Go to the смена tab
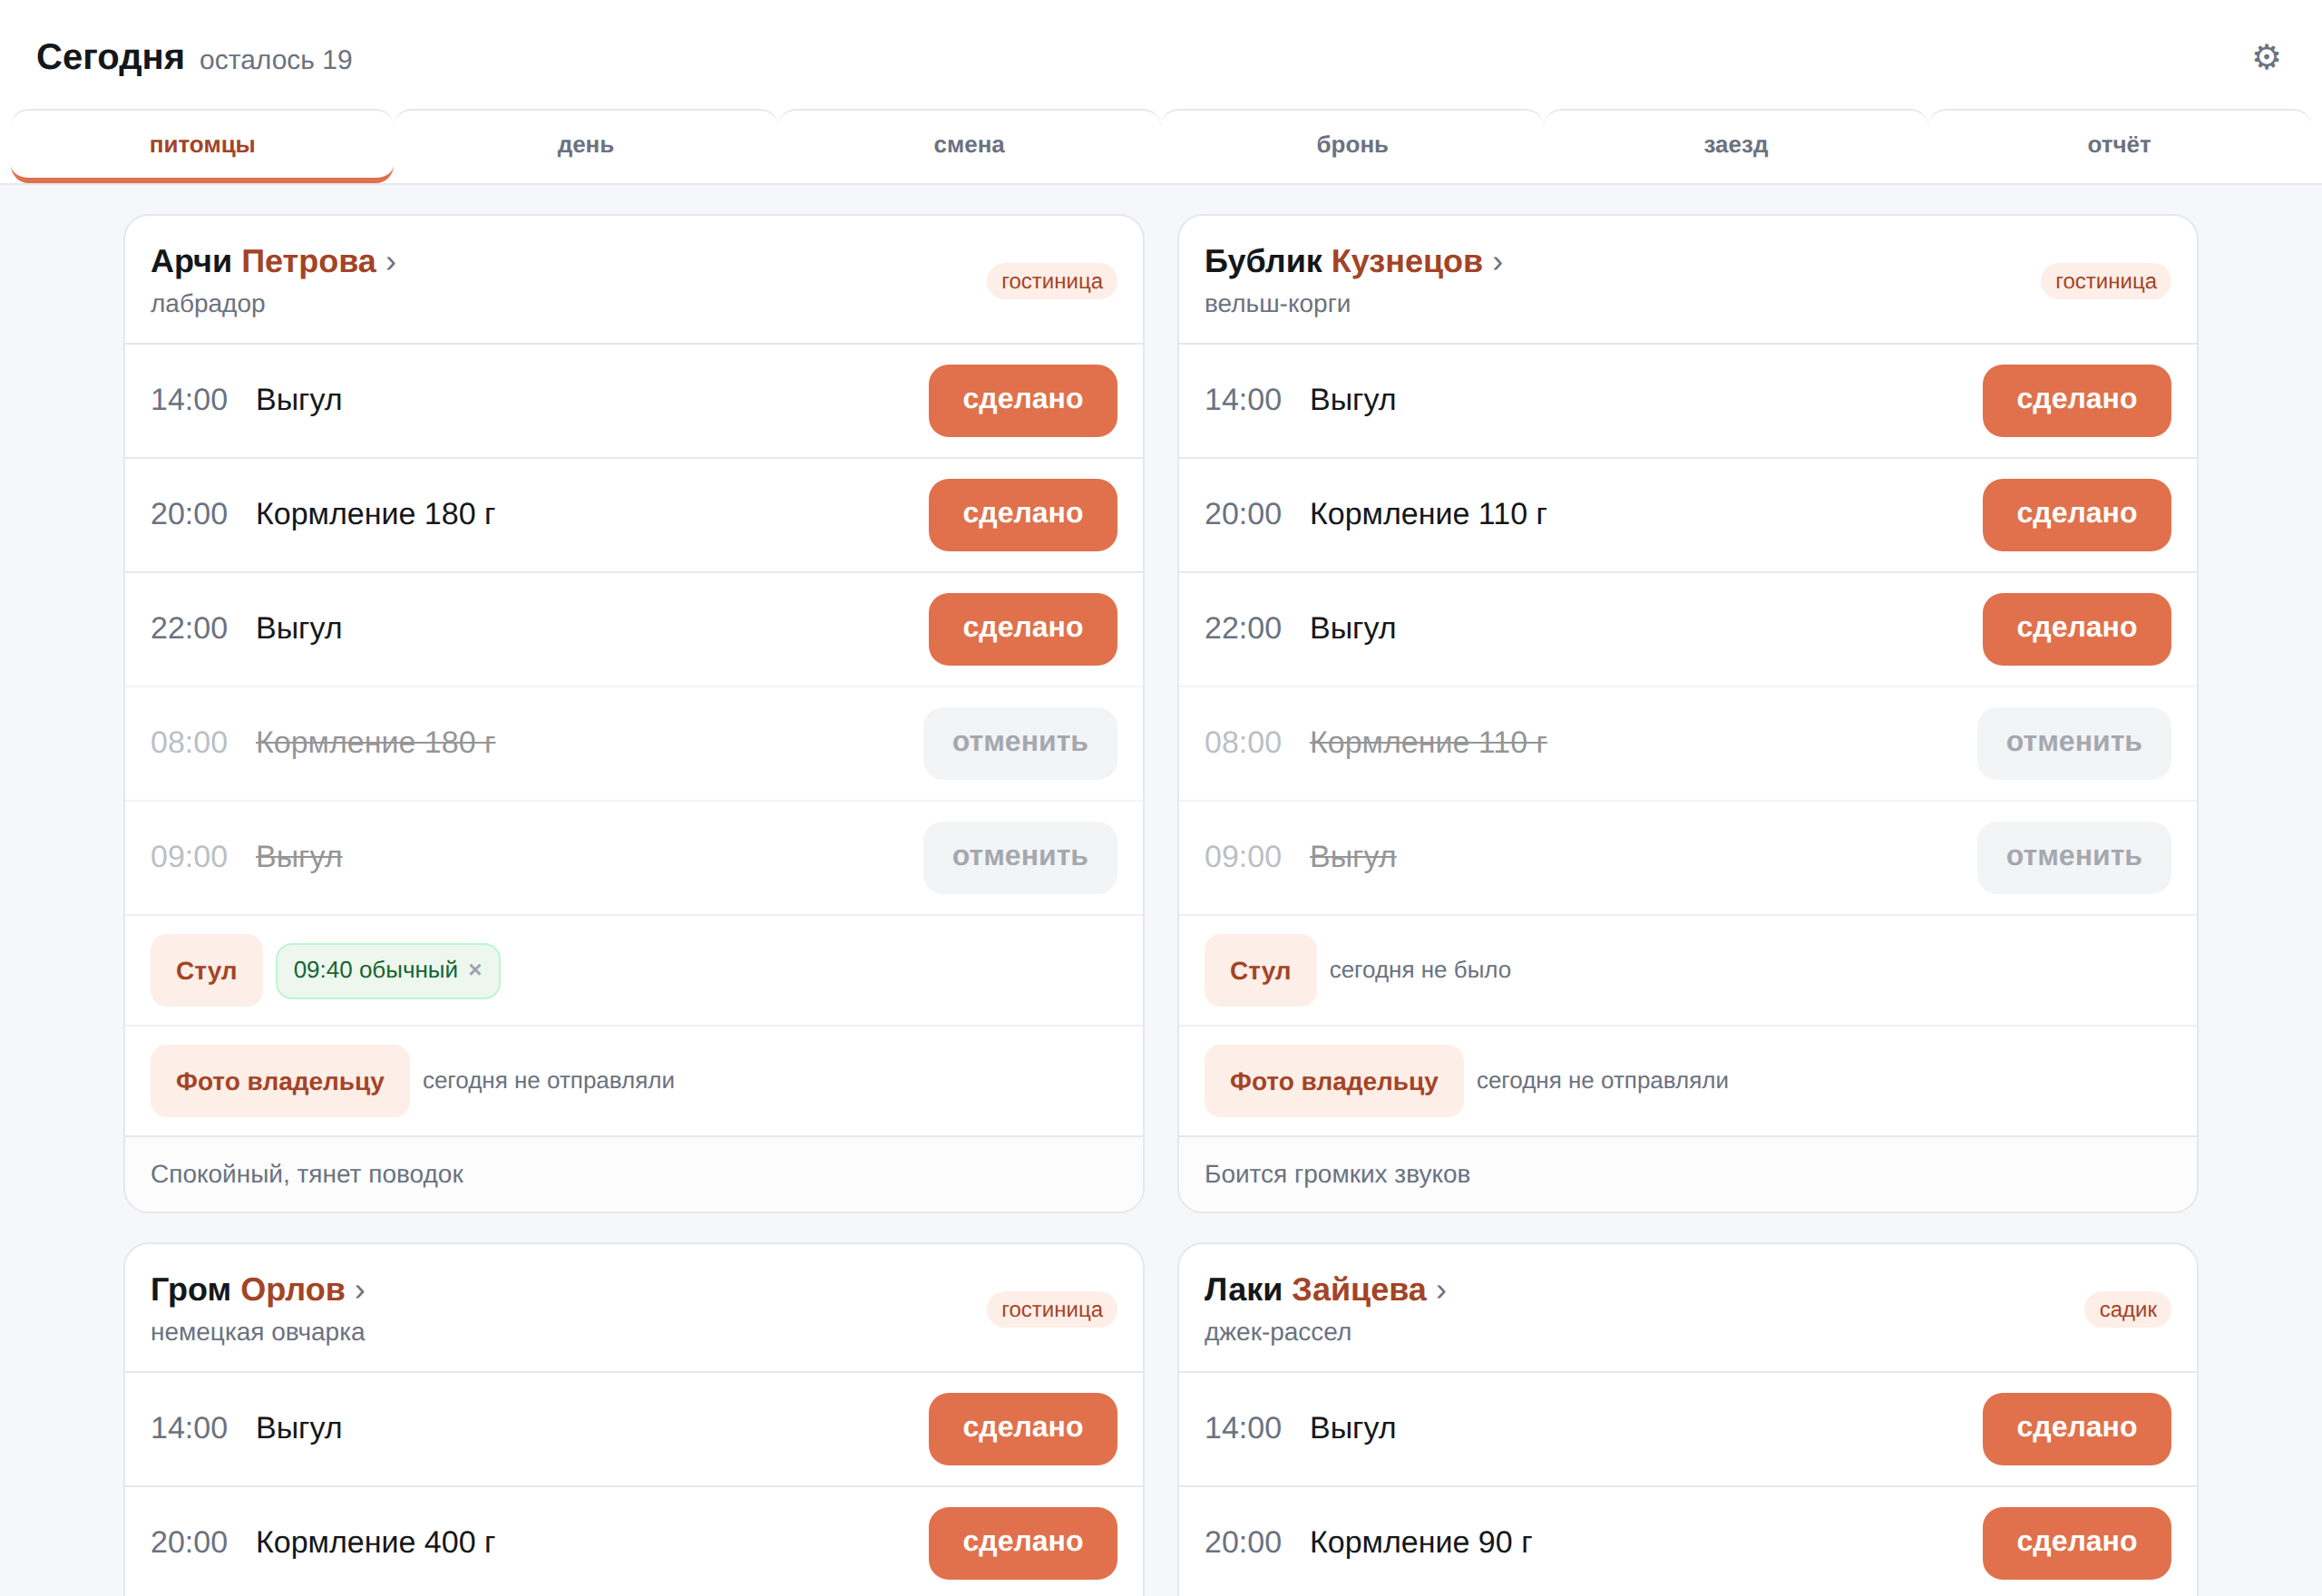The width and height of the screenshot is (2322, 1596). click(969, 145)
